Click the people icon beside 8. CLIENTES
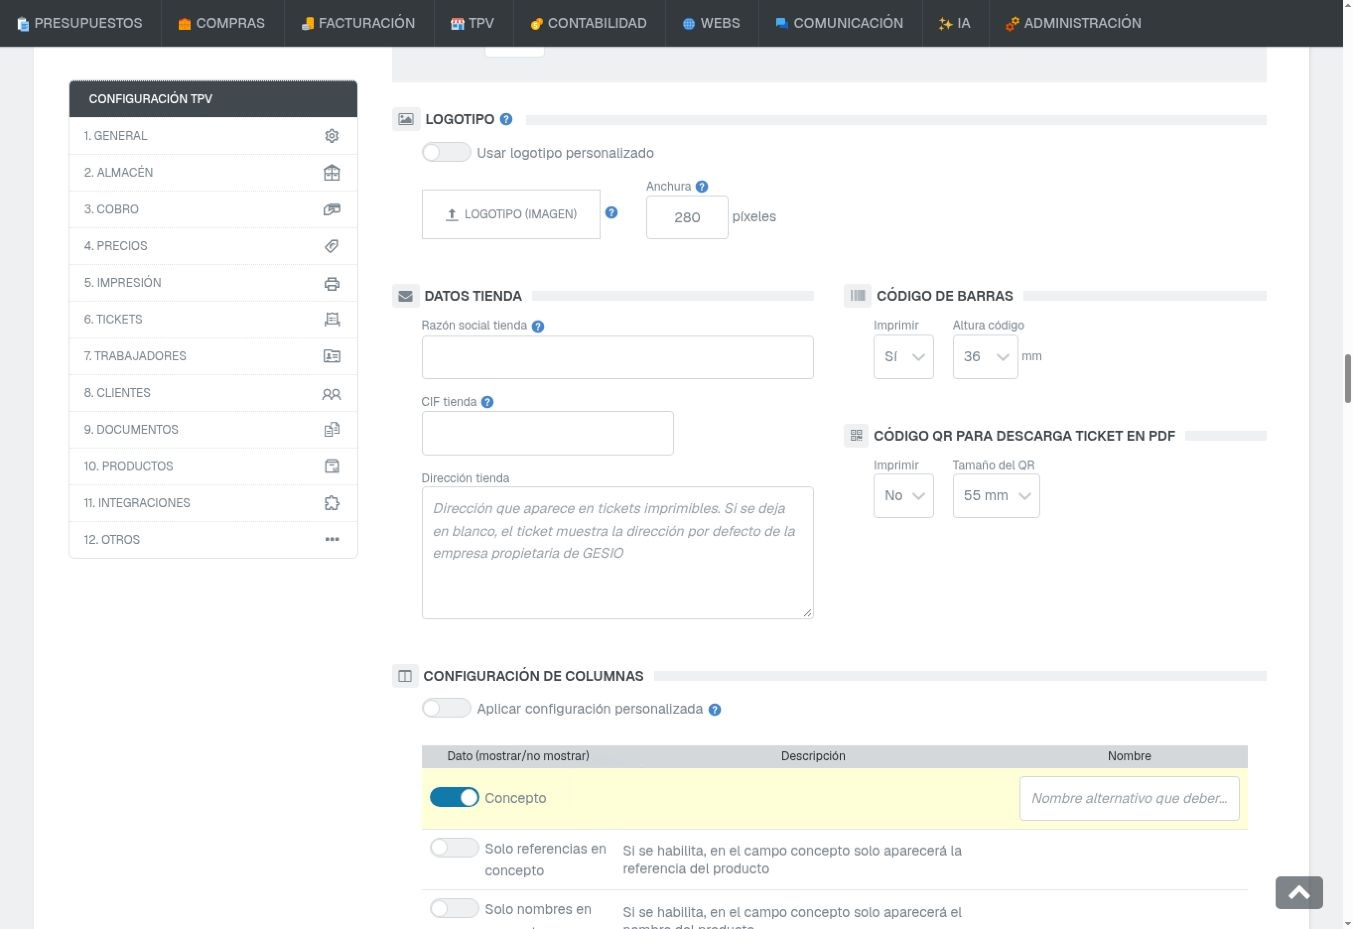The image size is (1353, 929). (332, 393)
